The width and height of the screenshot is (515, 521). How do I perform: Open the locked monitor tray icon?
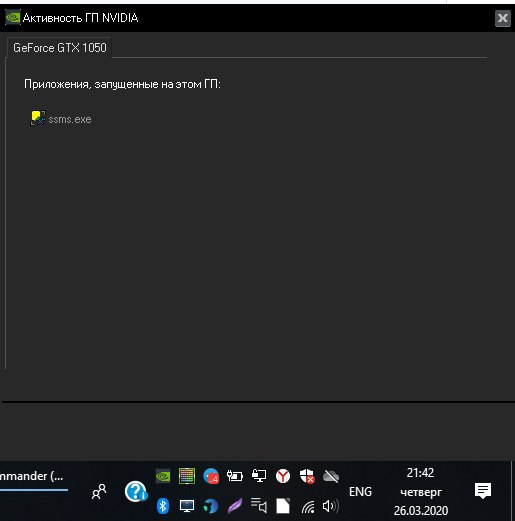(259, 476)
